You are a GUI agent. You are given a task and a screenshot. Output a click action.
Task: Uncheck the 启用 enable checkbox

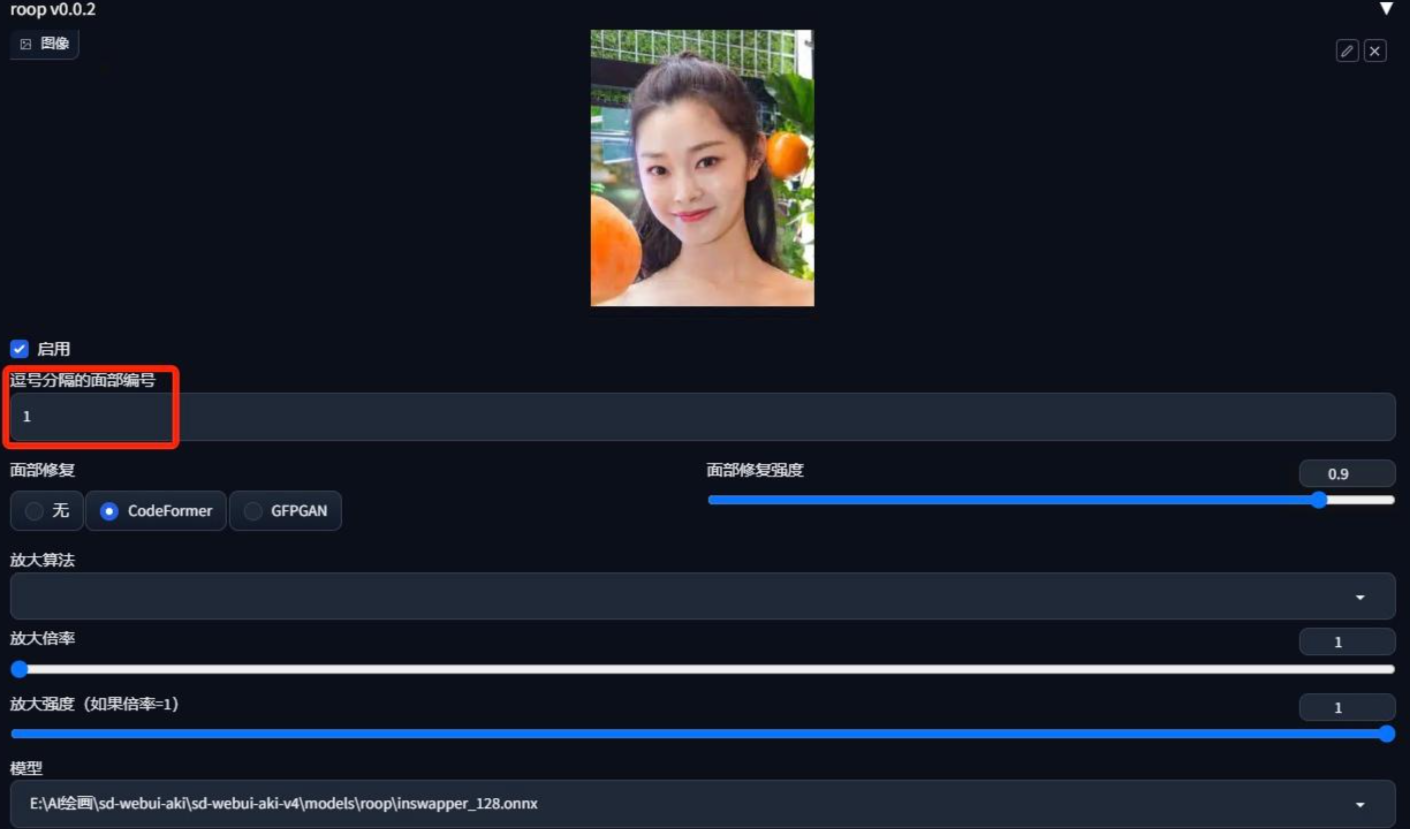(19, 349)
